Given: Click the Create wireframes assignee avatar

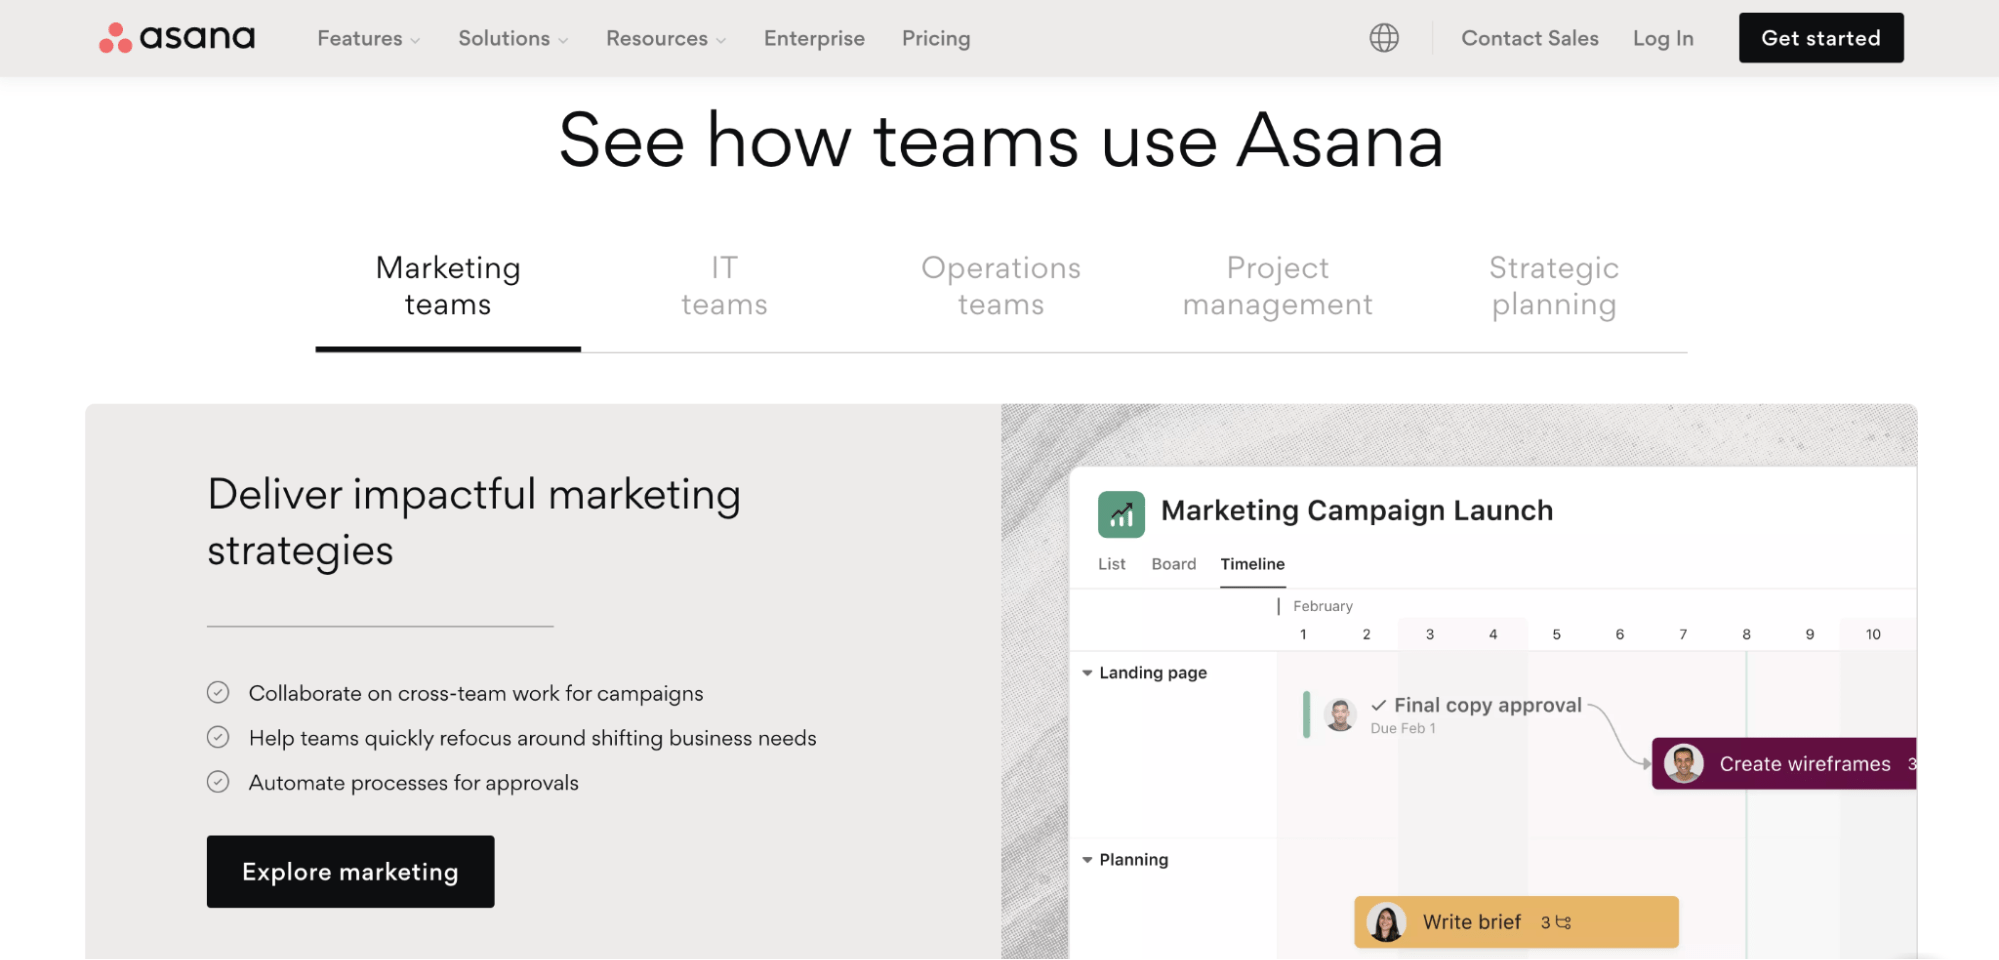Looking at the screenshot, I should pos(1684,764).
